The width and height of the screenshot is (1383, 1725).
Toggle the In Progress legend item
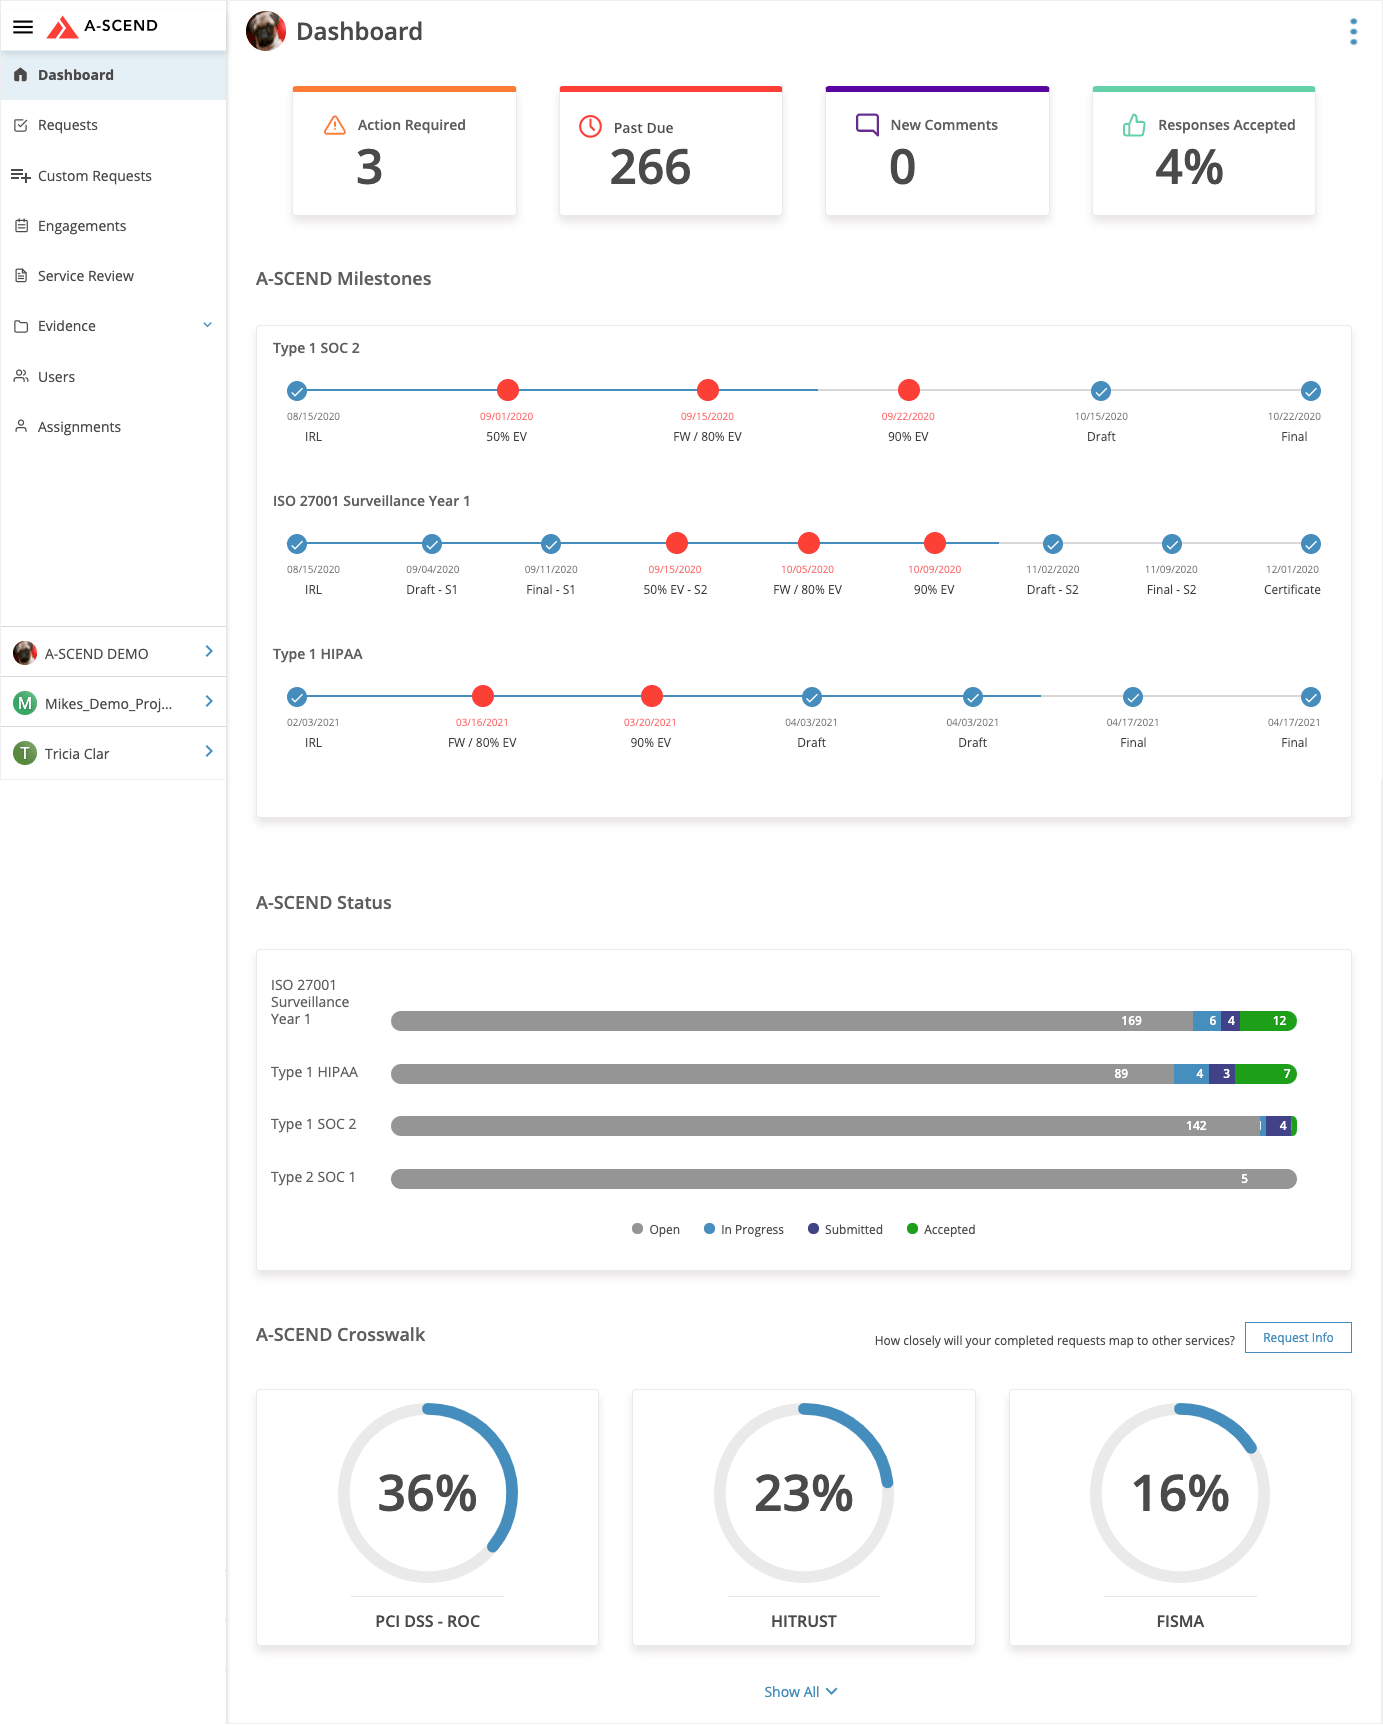click(x=744, y=1230)
